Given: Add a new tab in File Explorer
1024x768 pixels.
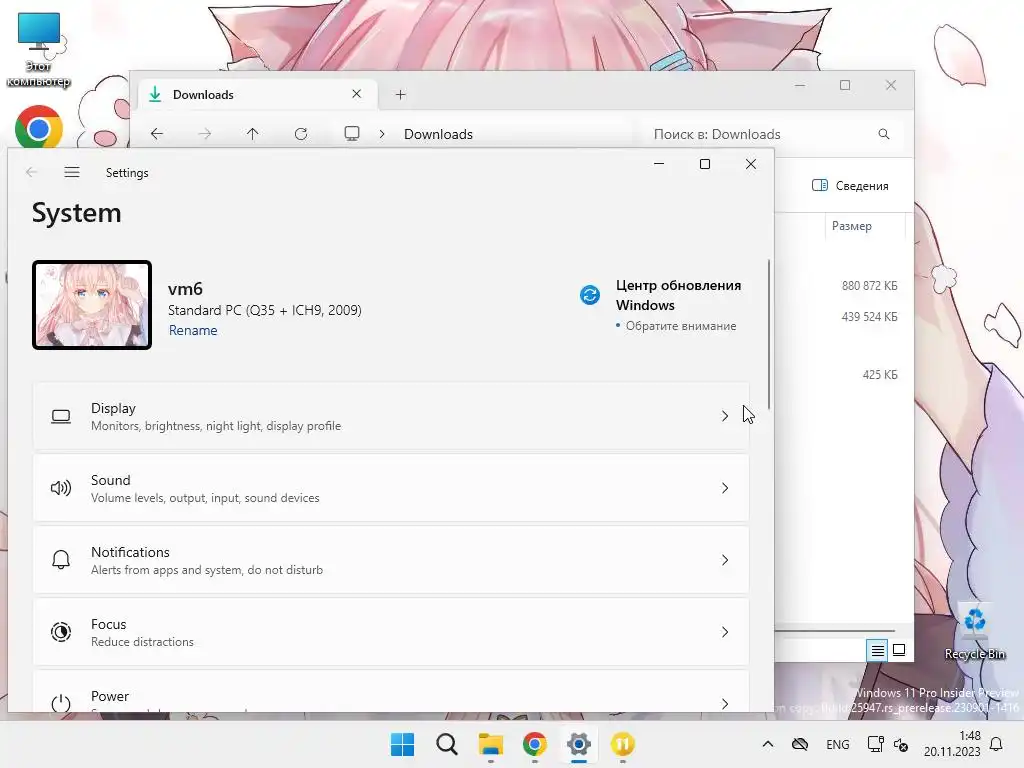Looking at the screenshot, I should [400, 95].
